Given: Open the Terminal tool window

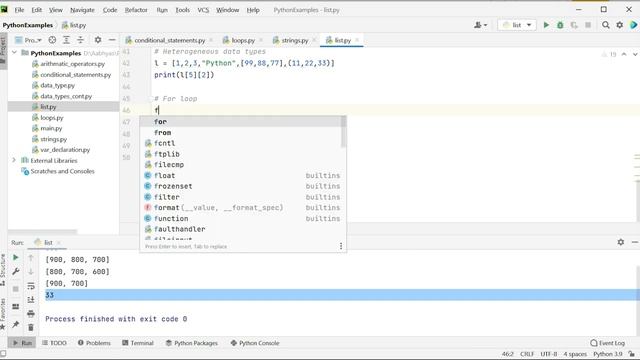Looking at the screenshot, I should pyautogui.click(x=138, y=343).
